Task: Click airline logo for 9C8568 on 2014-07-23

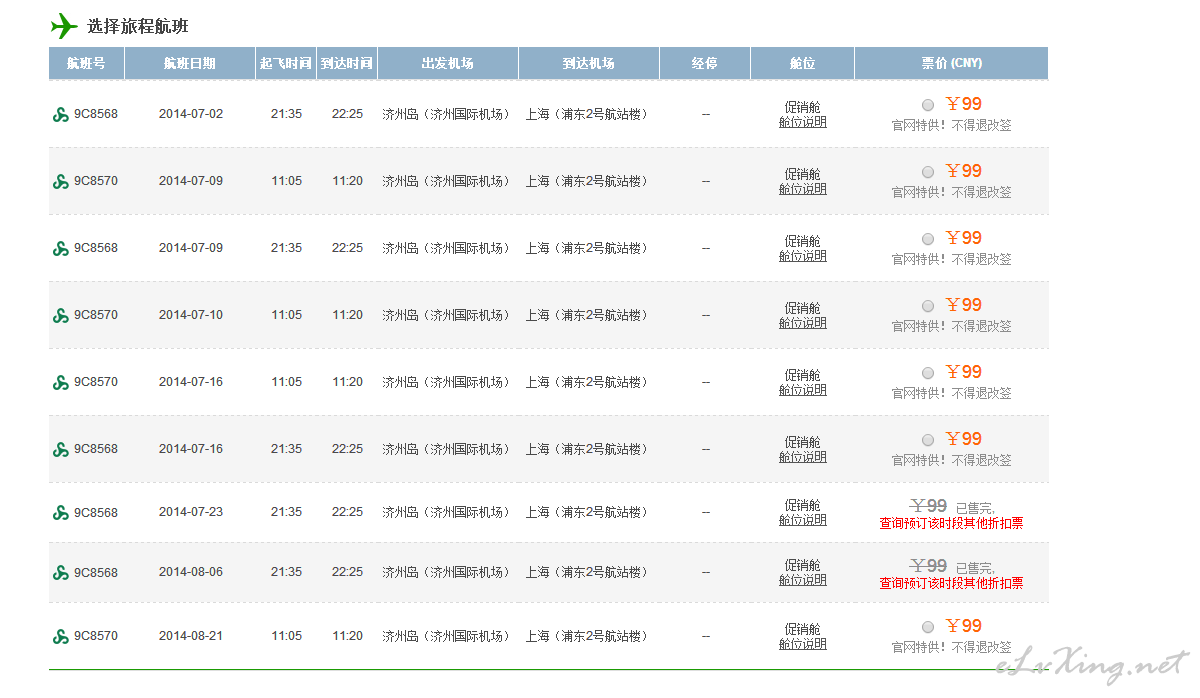Action: 61,513
